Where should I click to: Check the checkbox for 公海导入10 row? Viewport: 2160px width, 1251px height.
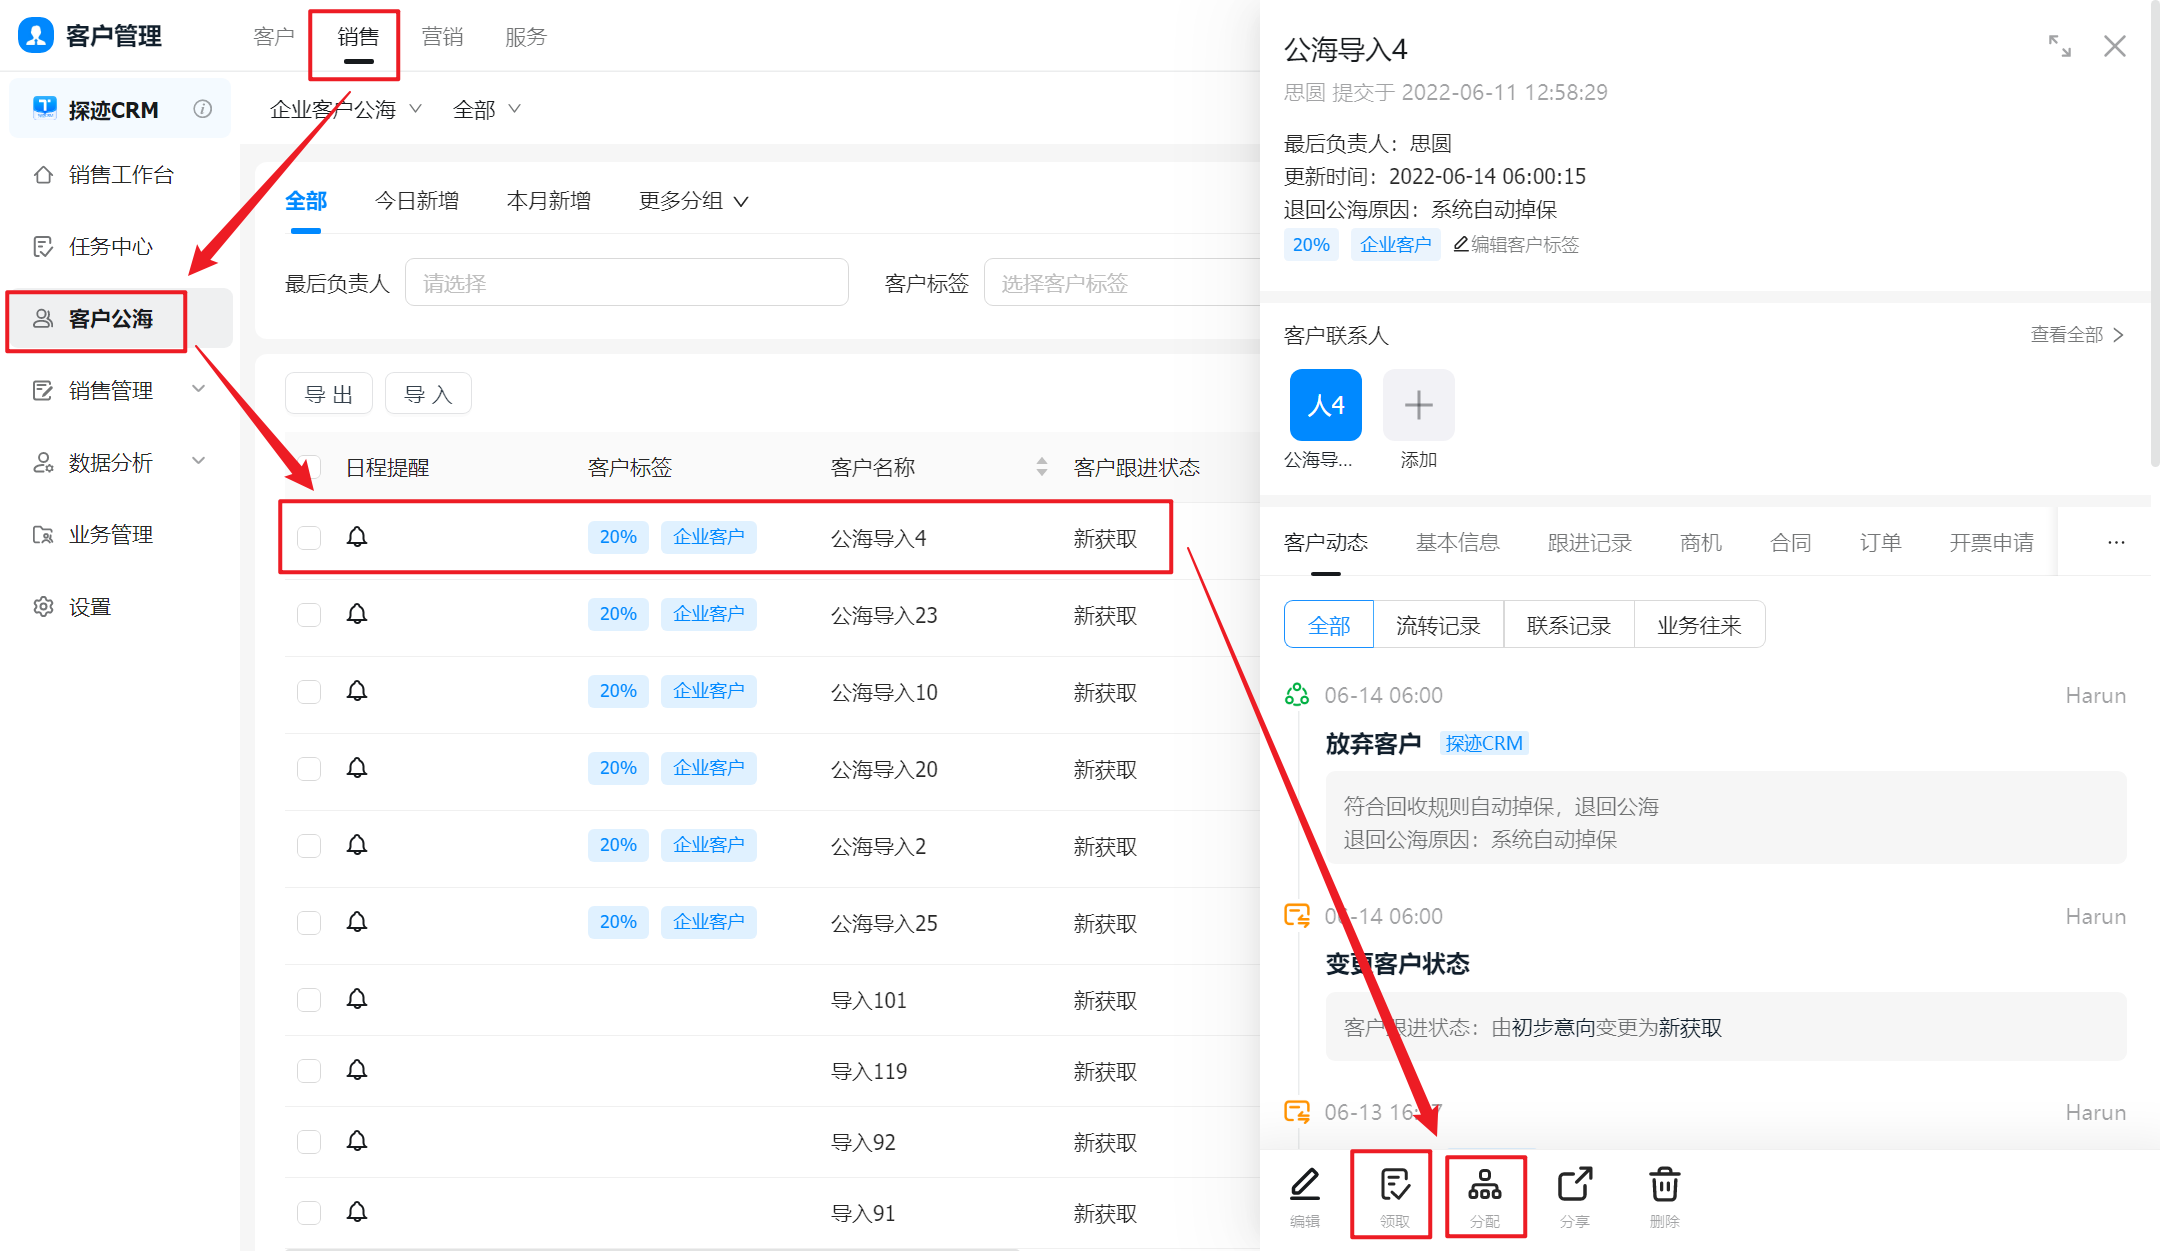(x=309, y=692)
